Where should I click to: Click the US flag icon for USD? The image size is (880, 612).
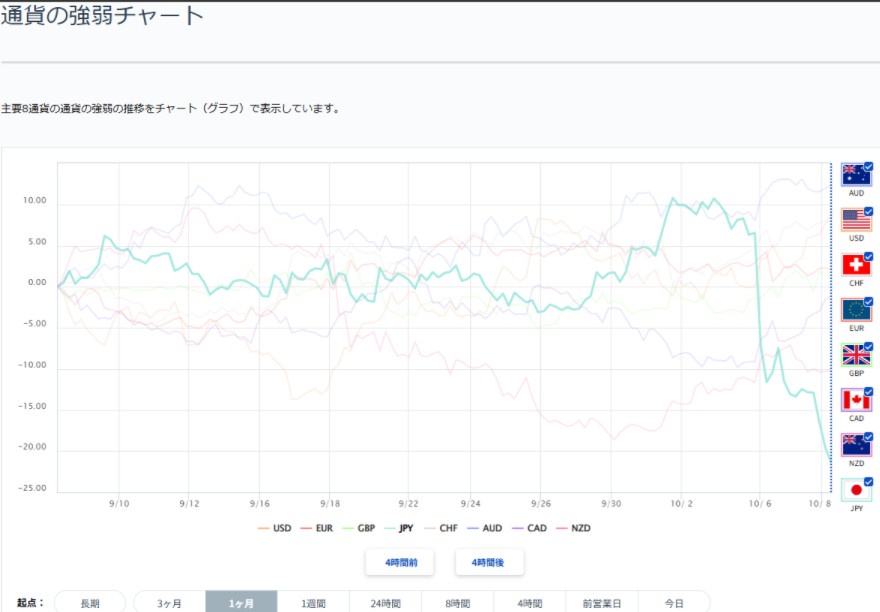click(855, 220)
